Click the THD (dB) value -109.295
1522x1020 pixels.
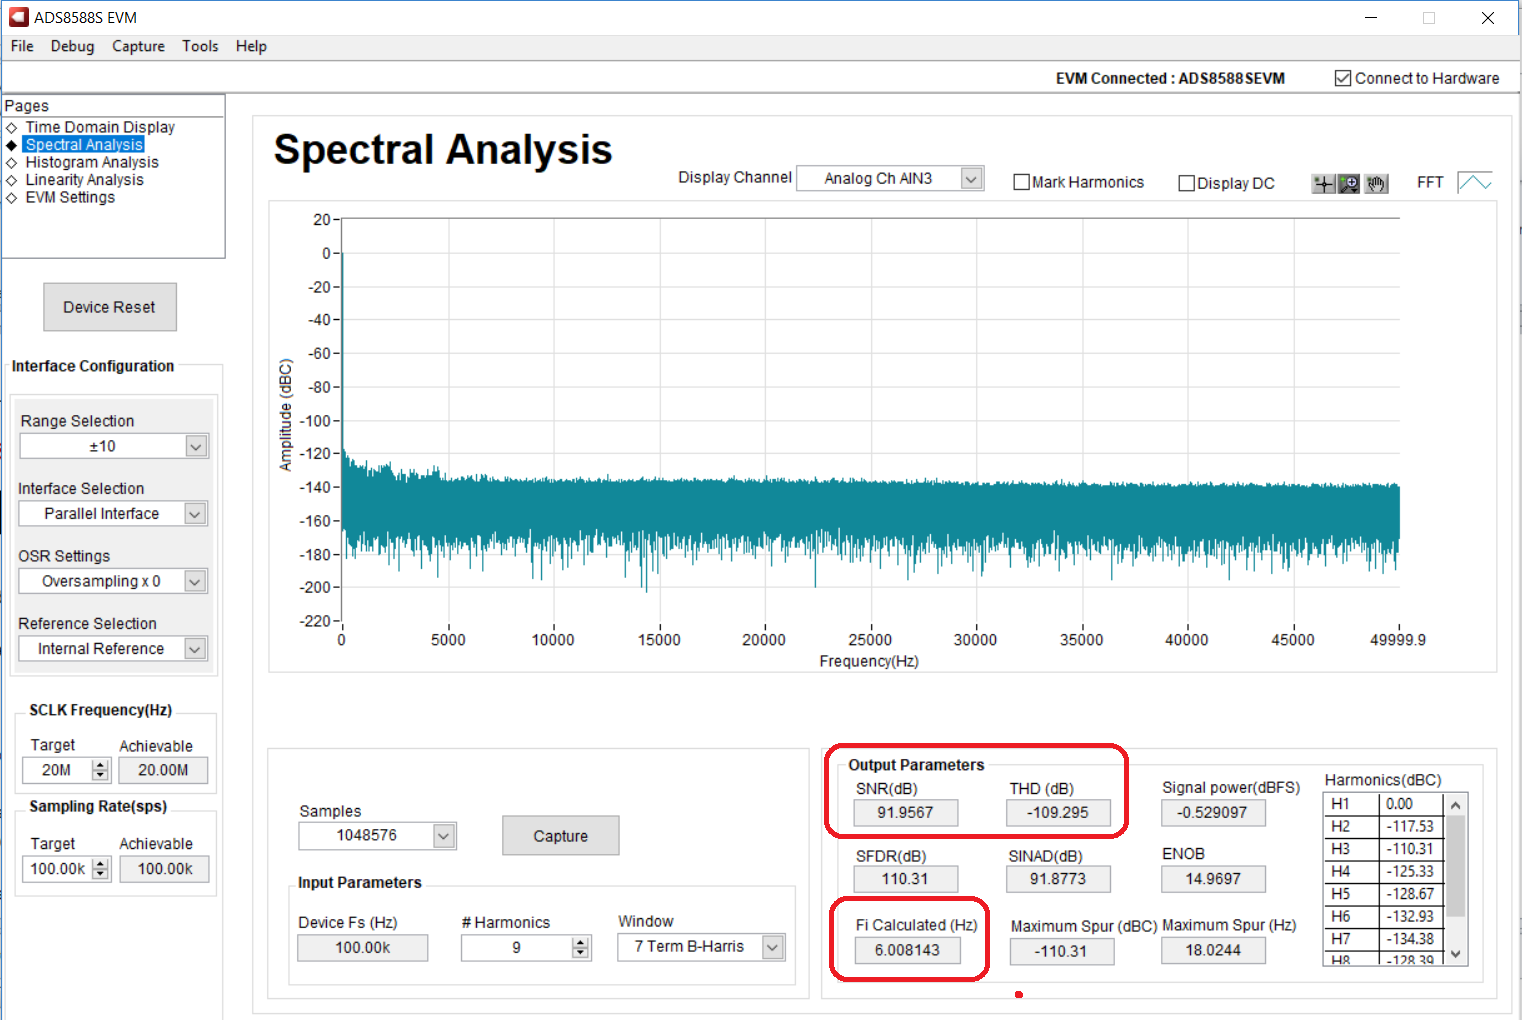coord(1058,812)
